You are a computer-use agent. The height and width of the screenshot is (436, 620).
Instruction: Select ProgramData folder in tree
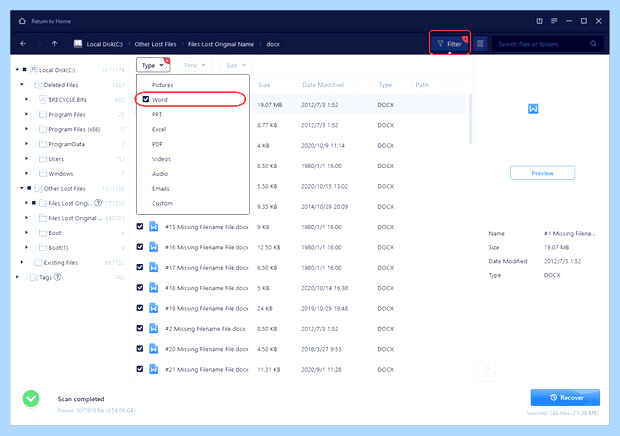pyautogui.click(x=66, y=144)
